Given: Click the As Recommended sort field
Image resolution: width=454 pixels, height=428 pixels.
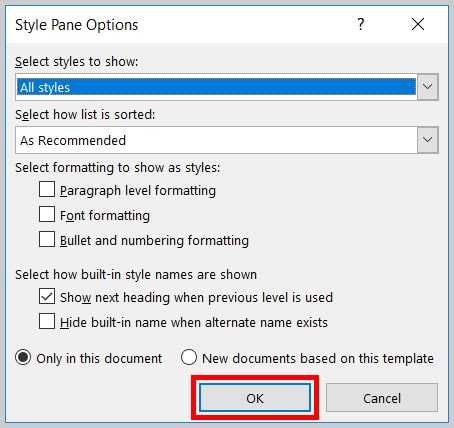Looking at the screenshot, I should [x=216, y=140].
